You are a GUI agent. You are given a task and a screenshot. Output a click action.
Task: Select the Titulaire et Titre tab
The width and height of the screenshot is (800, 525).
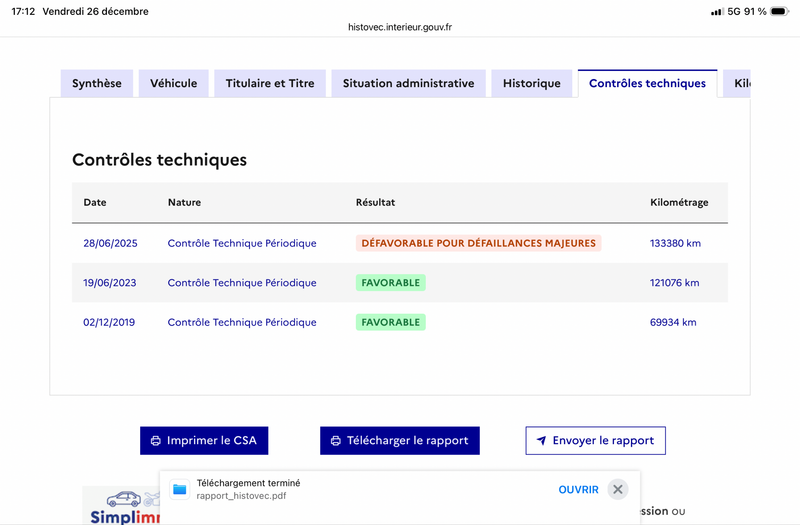(270, 84)
